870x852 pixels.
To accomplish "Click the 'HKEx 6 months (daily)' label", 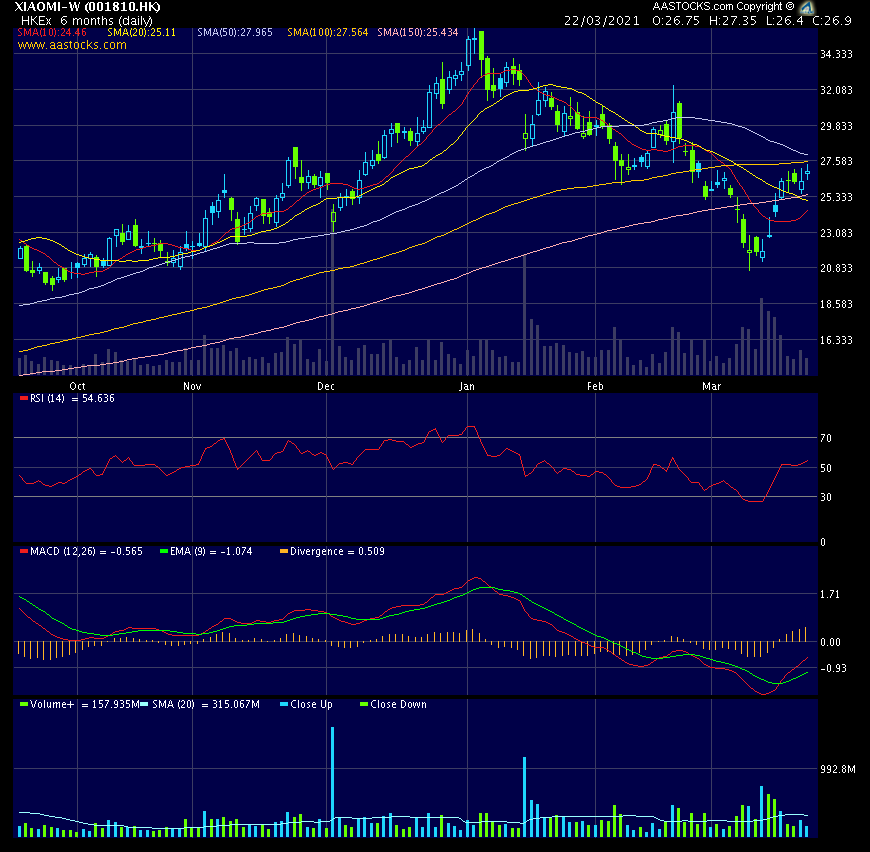I will 87,21.
